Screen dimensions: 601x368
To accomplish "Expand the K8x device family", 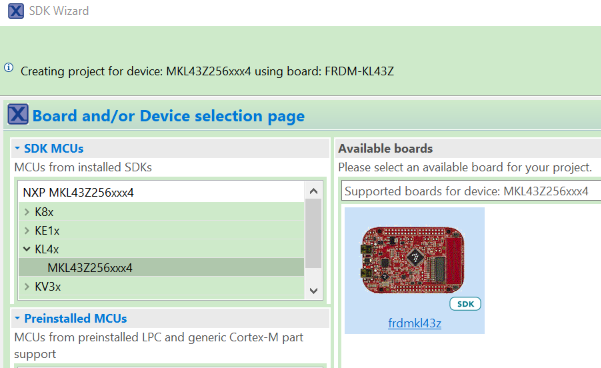I will click(27, 212).
